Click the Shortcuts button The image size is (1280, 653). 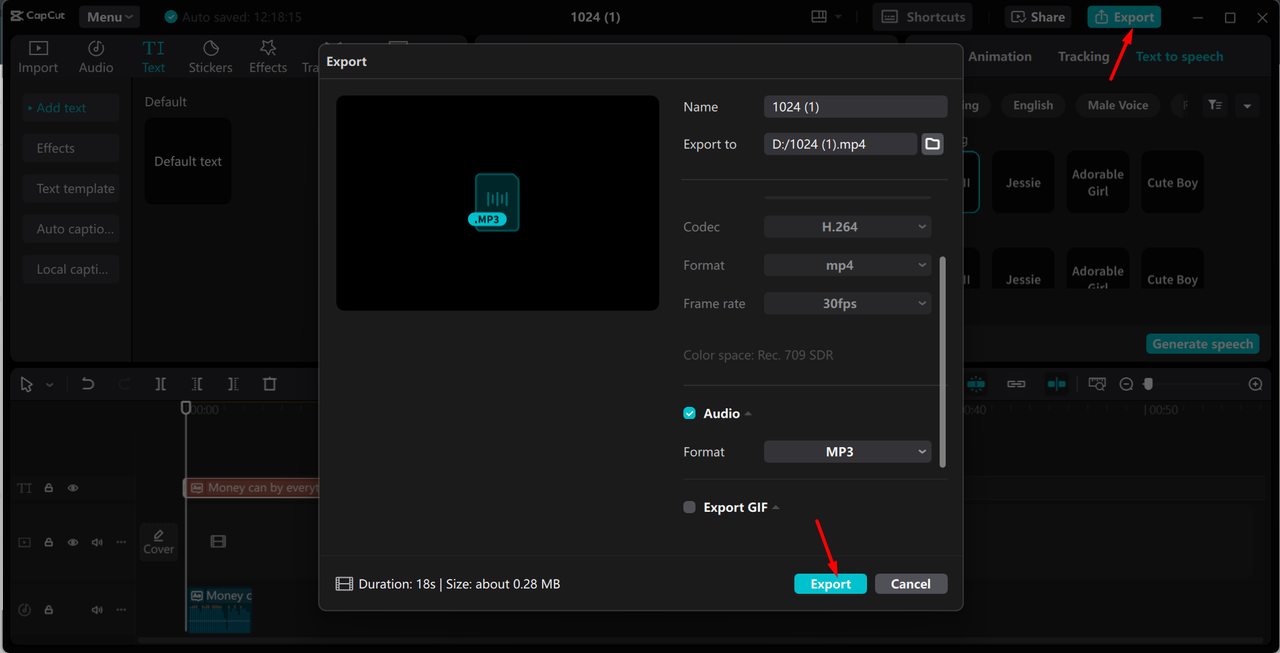point(924,17)
